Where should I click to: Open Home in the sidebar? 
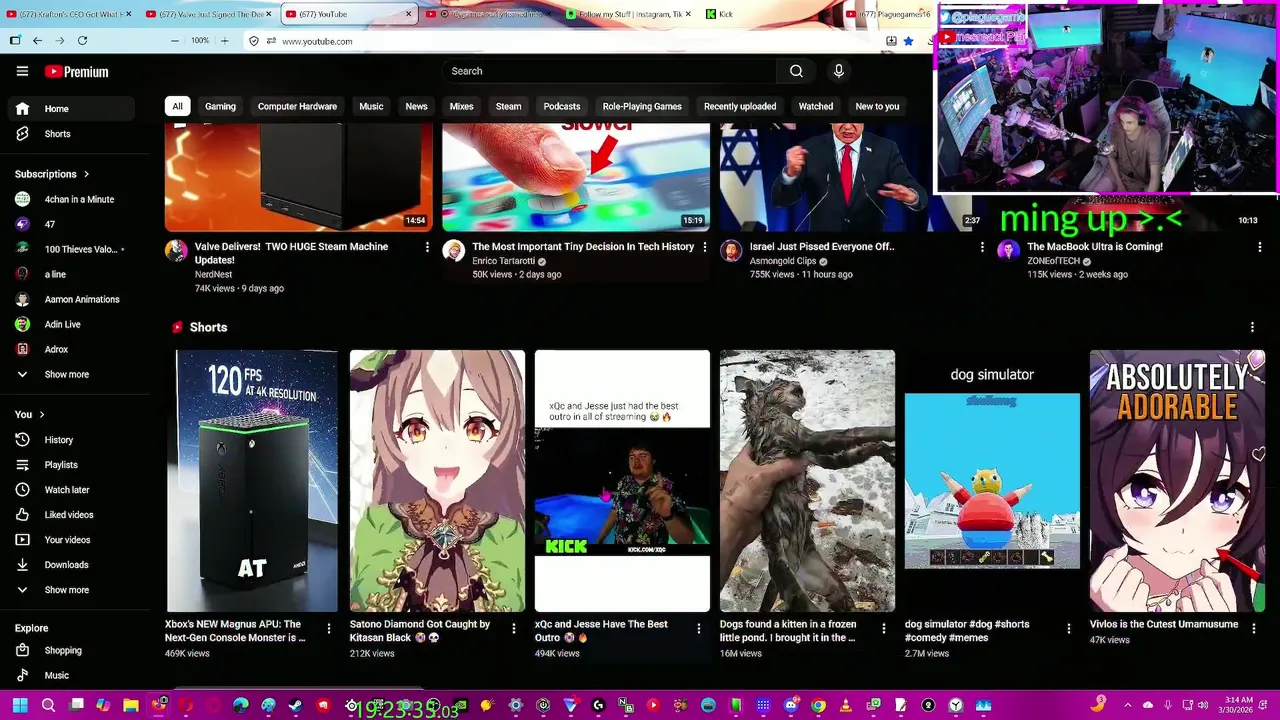click(70, 109)
